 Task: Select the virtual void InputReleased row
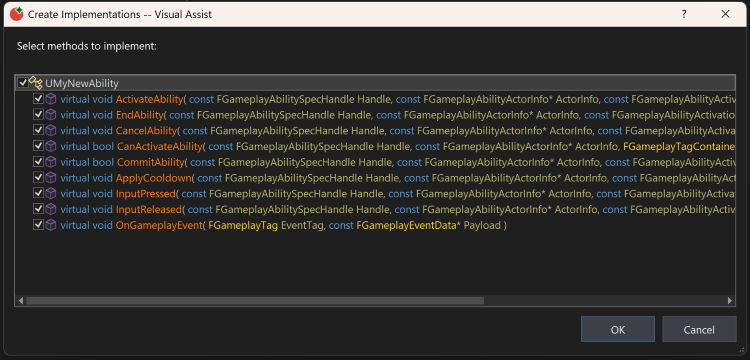pos(375,209)
